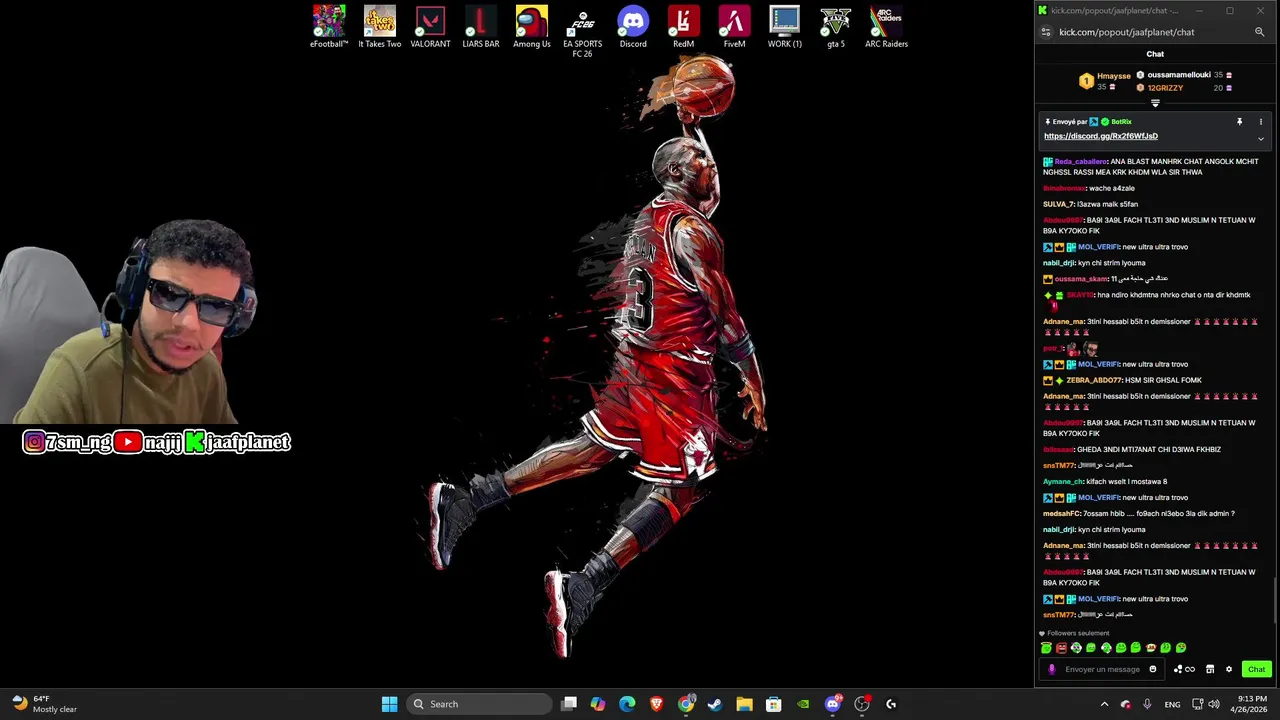The height and width of the screenshot is (720, 1280).
Task: Click the taskbar Search box
Action: [x=481, y=704]
